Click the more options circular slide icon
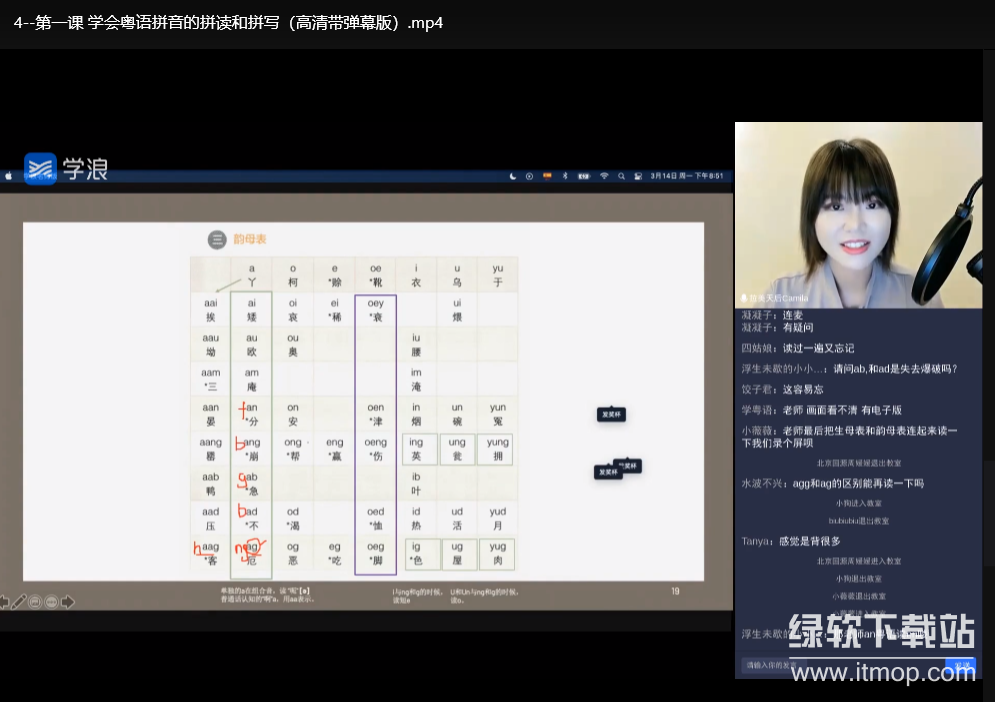995x702 pixels. point(51,601)
